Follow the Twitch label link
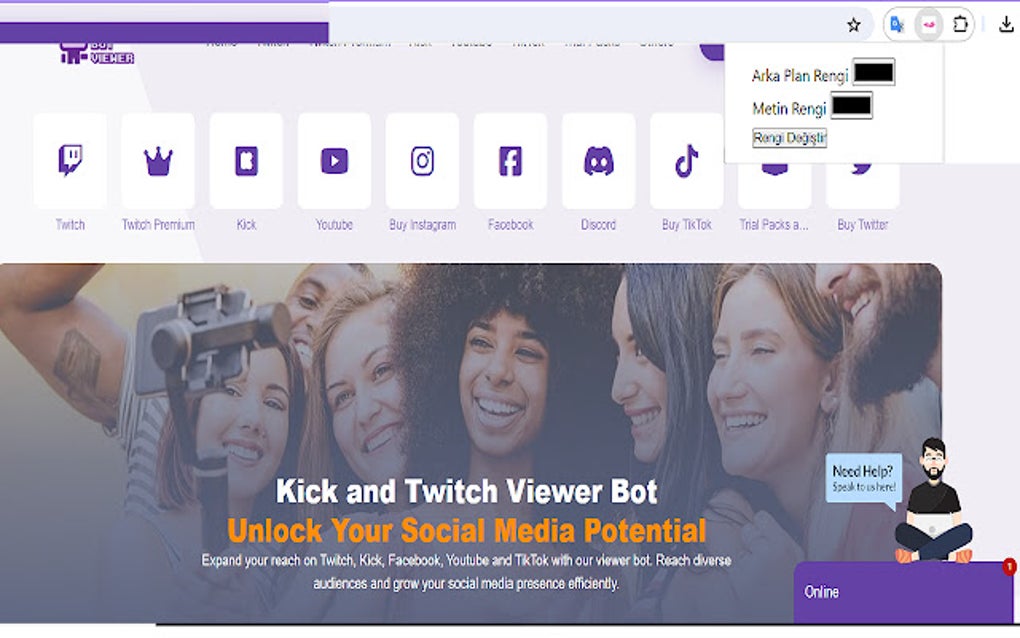 coord(70,224)
